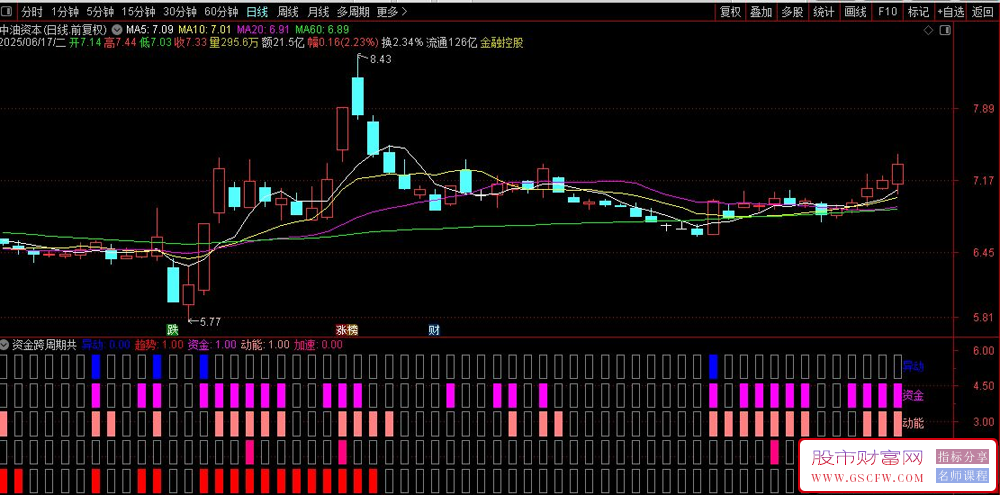Screen dimensions: 1000x495
Task: Click the 5.77 low price label
Action: click(x=209, y=322)
